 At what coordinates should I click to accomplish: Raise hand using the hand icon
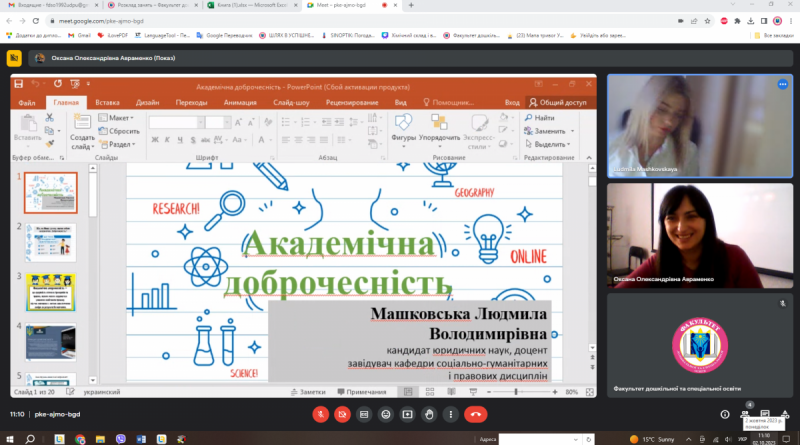[429, 414]
